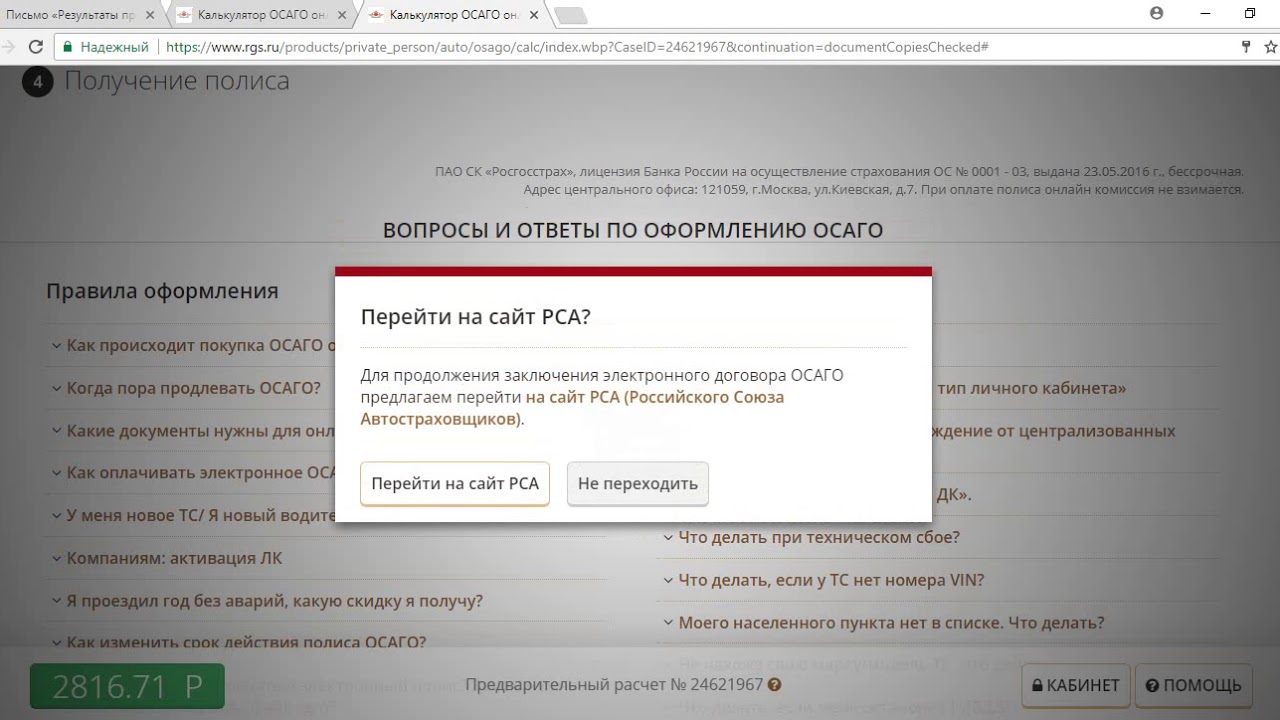Restore the browser window size

(1250, 14)
